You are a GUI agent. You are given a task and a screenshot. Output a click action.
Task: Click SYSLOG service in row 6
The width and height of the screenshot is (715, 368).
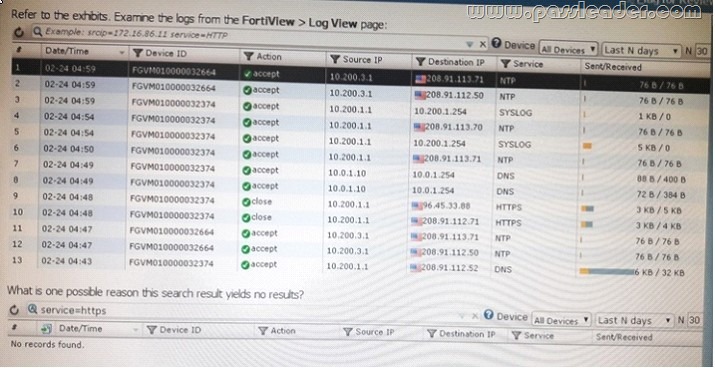tap(514, 144)
